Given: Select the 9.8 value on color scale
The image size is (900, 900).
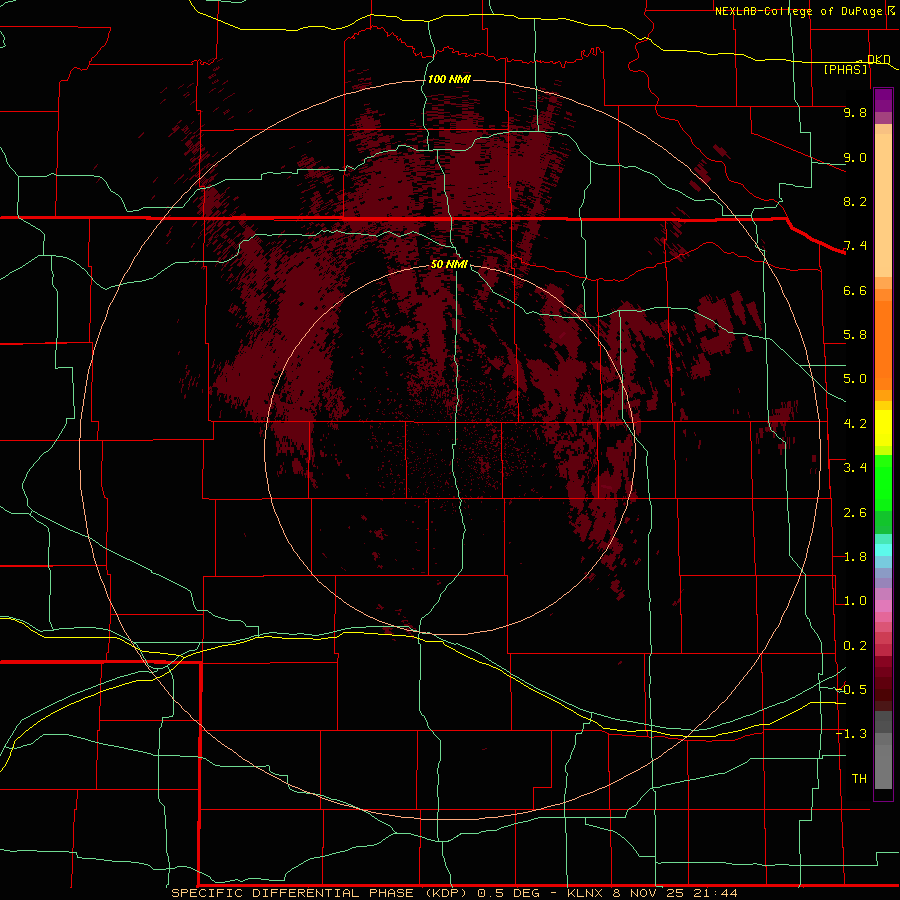Looking at the screenshot, I should coord(855,112).
